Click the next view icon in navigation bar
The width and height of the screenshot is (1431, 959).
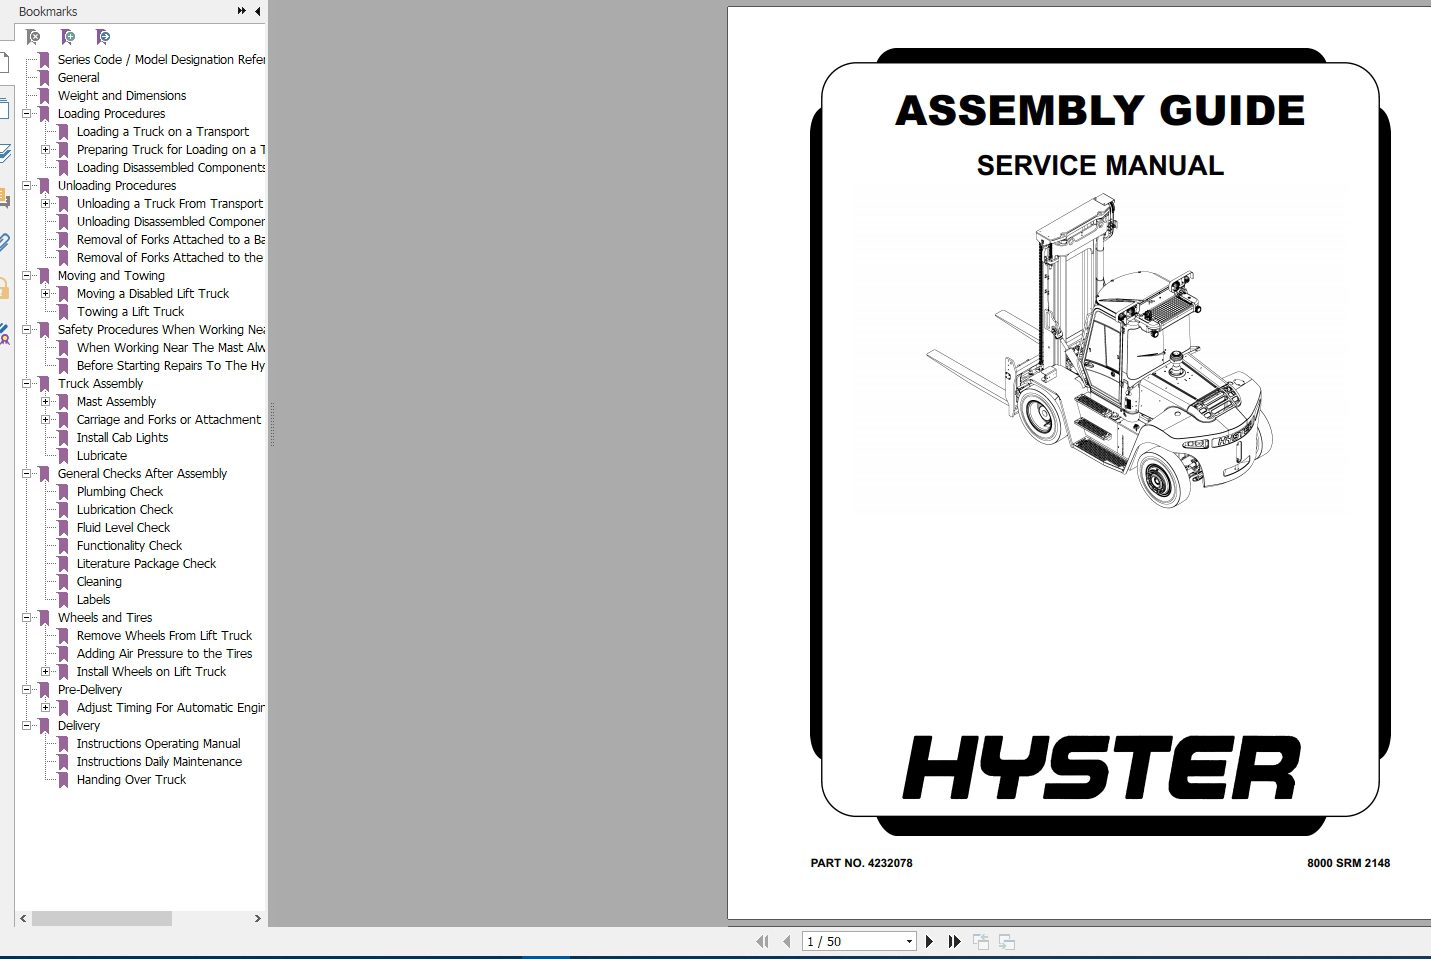[1007, 941]
